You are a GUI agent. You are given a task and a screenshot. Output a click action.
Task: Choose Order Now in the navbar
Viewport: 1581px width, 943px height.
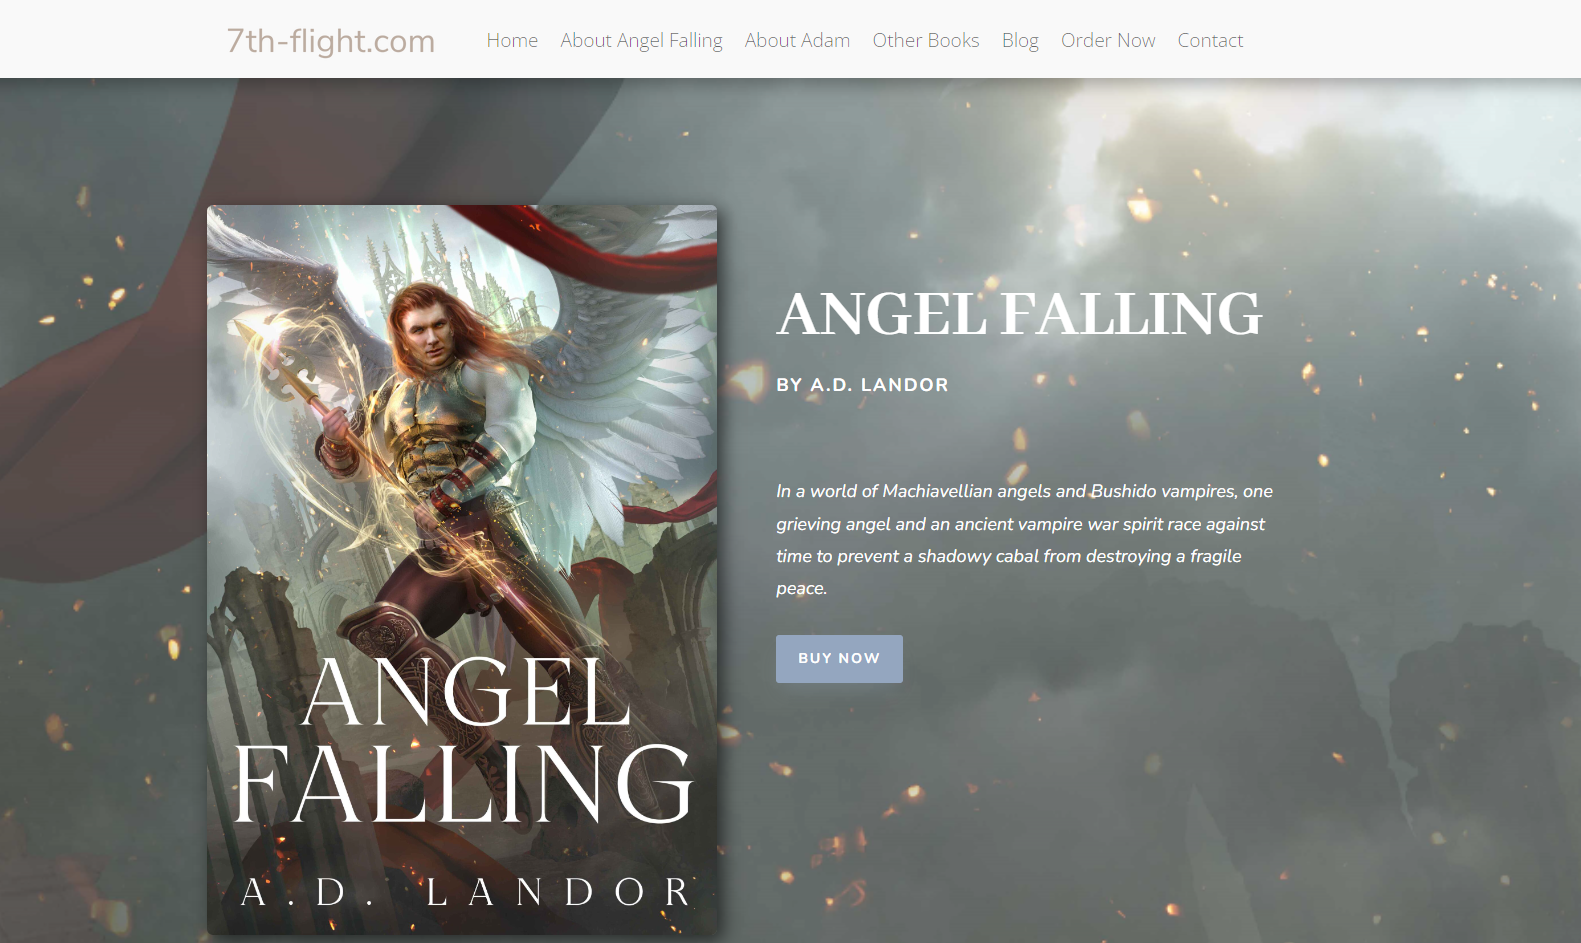coord(1108,40)
